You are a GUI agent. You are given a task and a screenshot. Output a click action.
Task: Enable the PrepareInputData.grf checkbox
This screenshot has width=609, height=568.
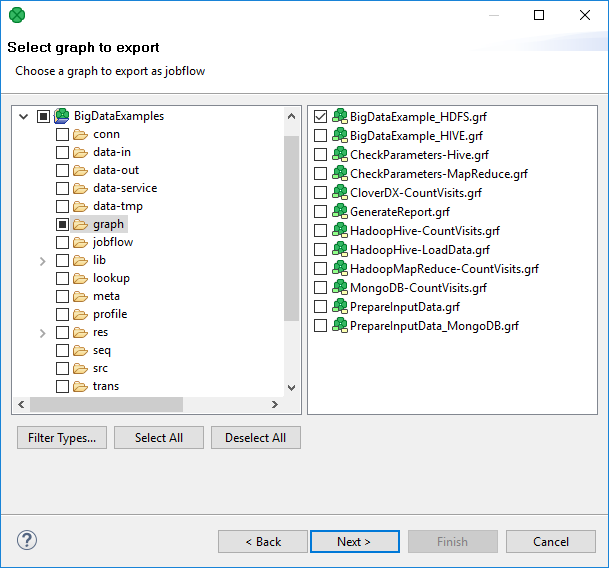click(321, 307)
